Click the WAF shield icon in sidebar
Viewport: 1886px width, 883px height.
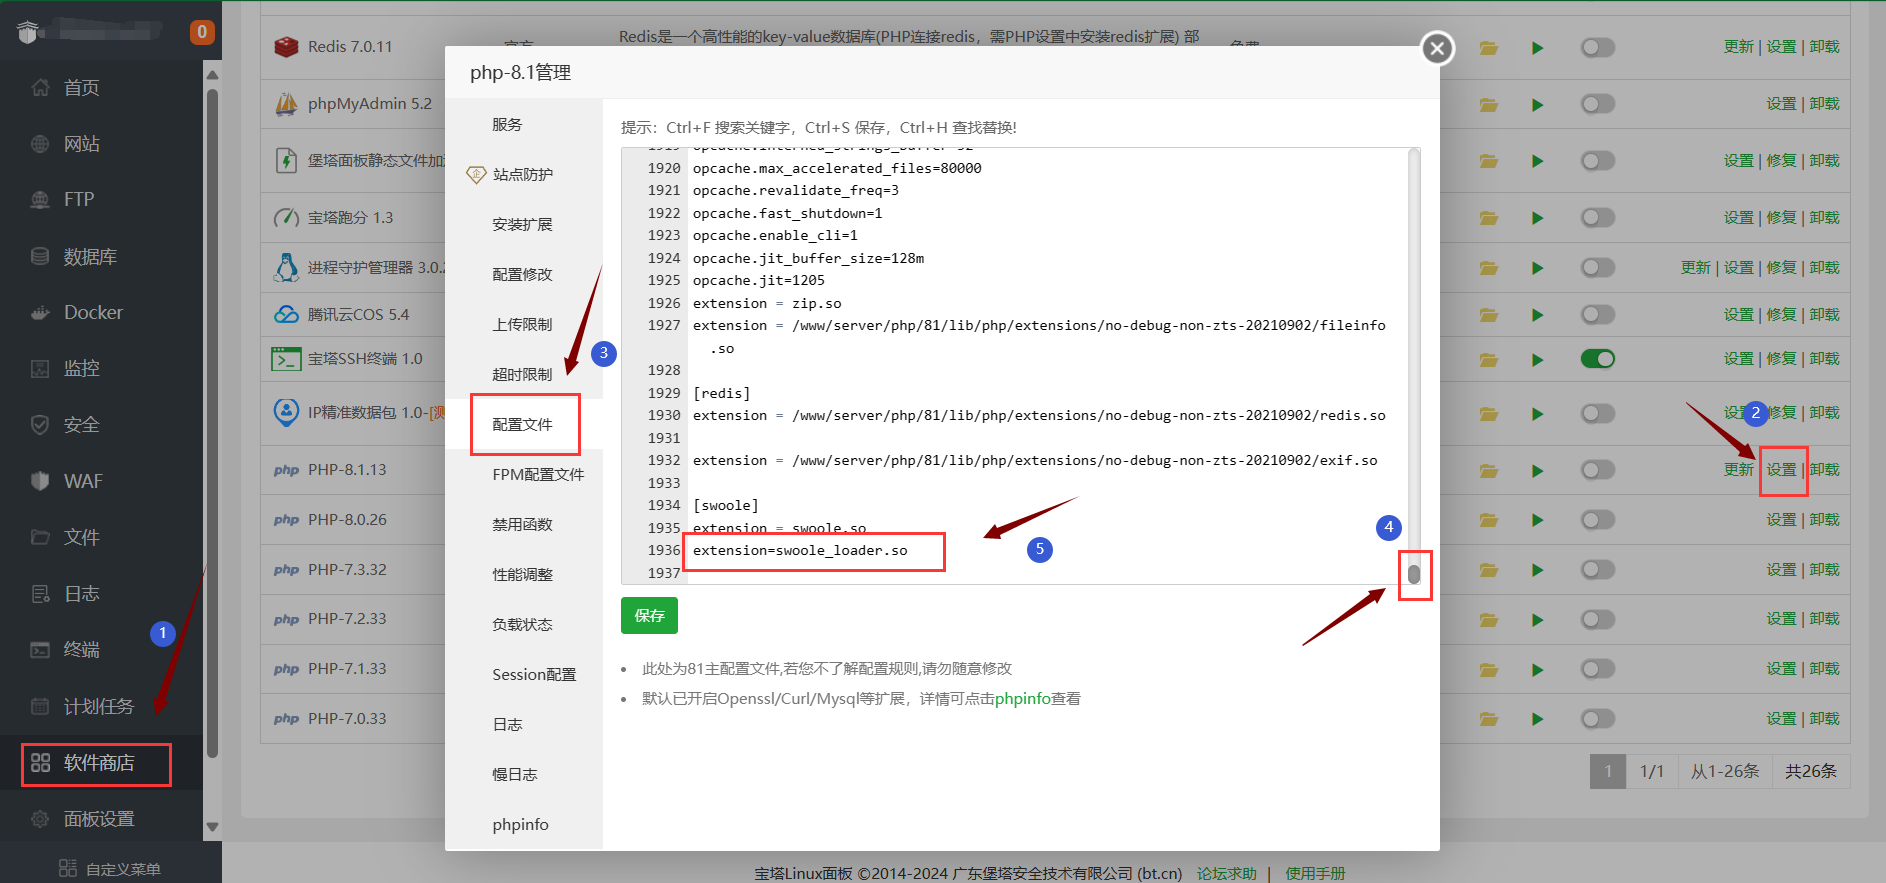(40, 481)
